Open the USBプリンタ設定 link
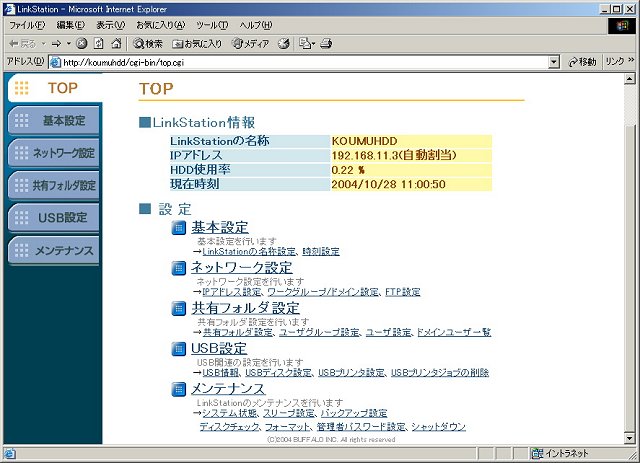The height and width of the screenshot is (463, 640). [351, 372]
